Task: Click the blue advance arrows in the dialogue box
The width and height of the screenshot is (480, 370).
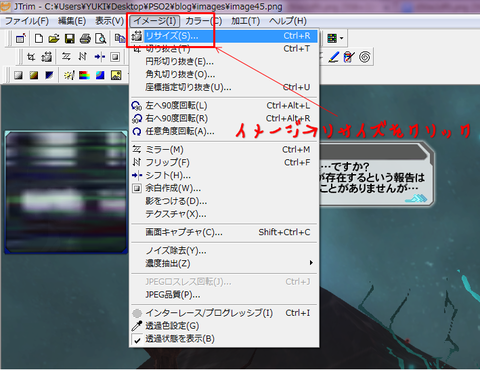Action: pos(416,199)
